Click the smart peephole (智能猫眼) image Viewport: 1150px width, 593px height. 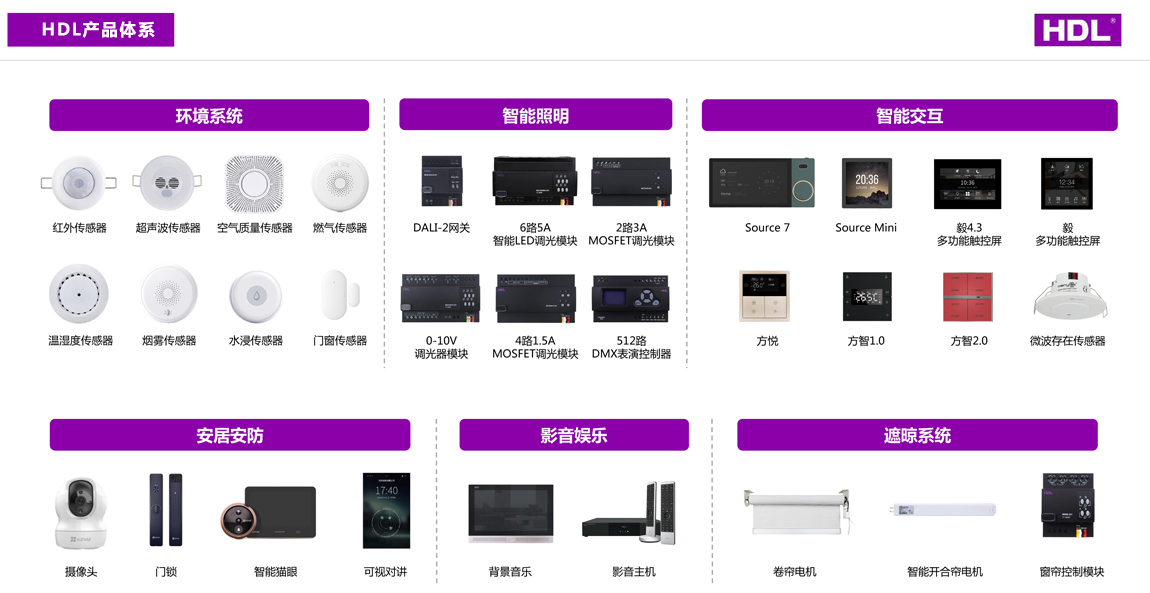click(268, 513)
